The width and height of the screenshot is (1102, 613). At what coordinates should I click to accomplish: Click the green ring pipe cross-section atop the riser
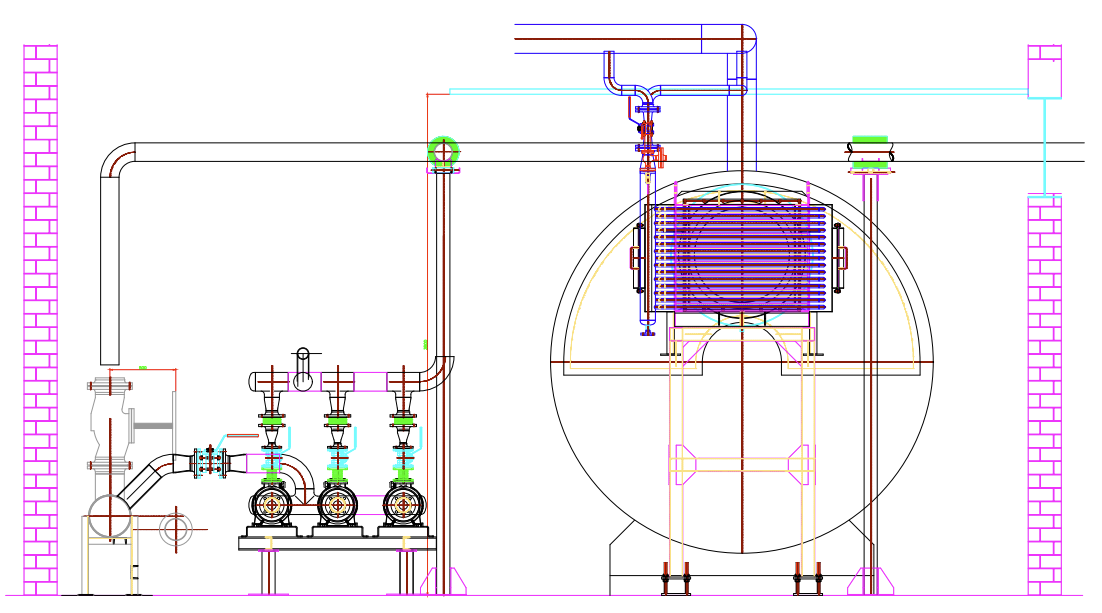(443, 151)
